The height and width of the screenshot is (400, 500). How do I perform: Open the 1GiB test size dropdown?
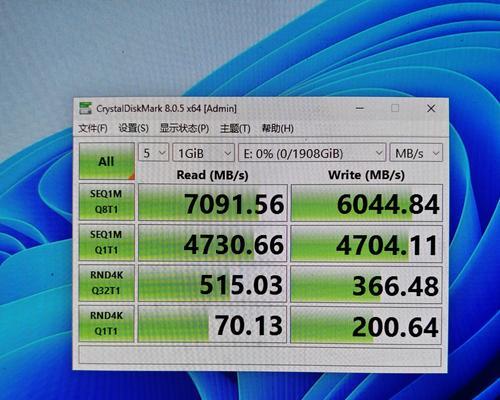pyautogui.click(x=204, y=153)
